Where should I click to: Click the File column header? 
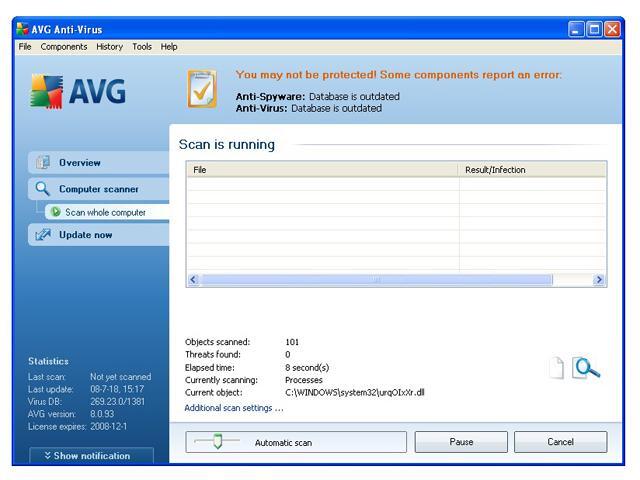click(322, 170)
